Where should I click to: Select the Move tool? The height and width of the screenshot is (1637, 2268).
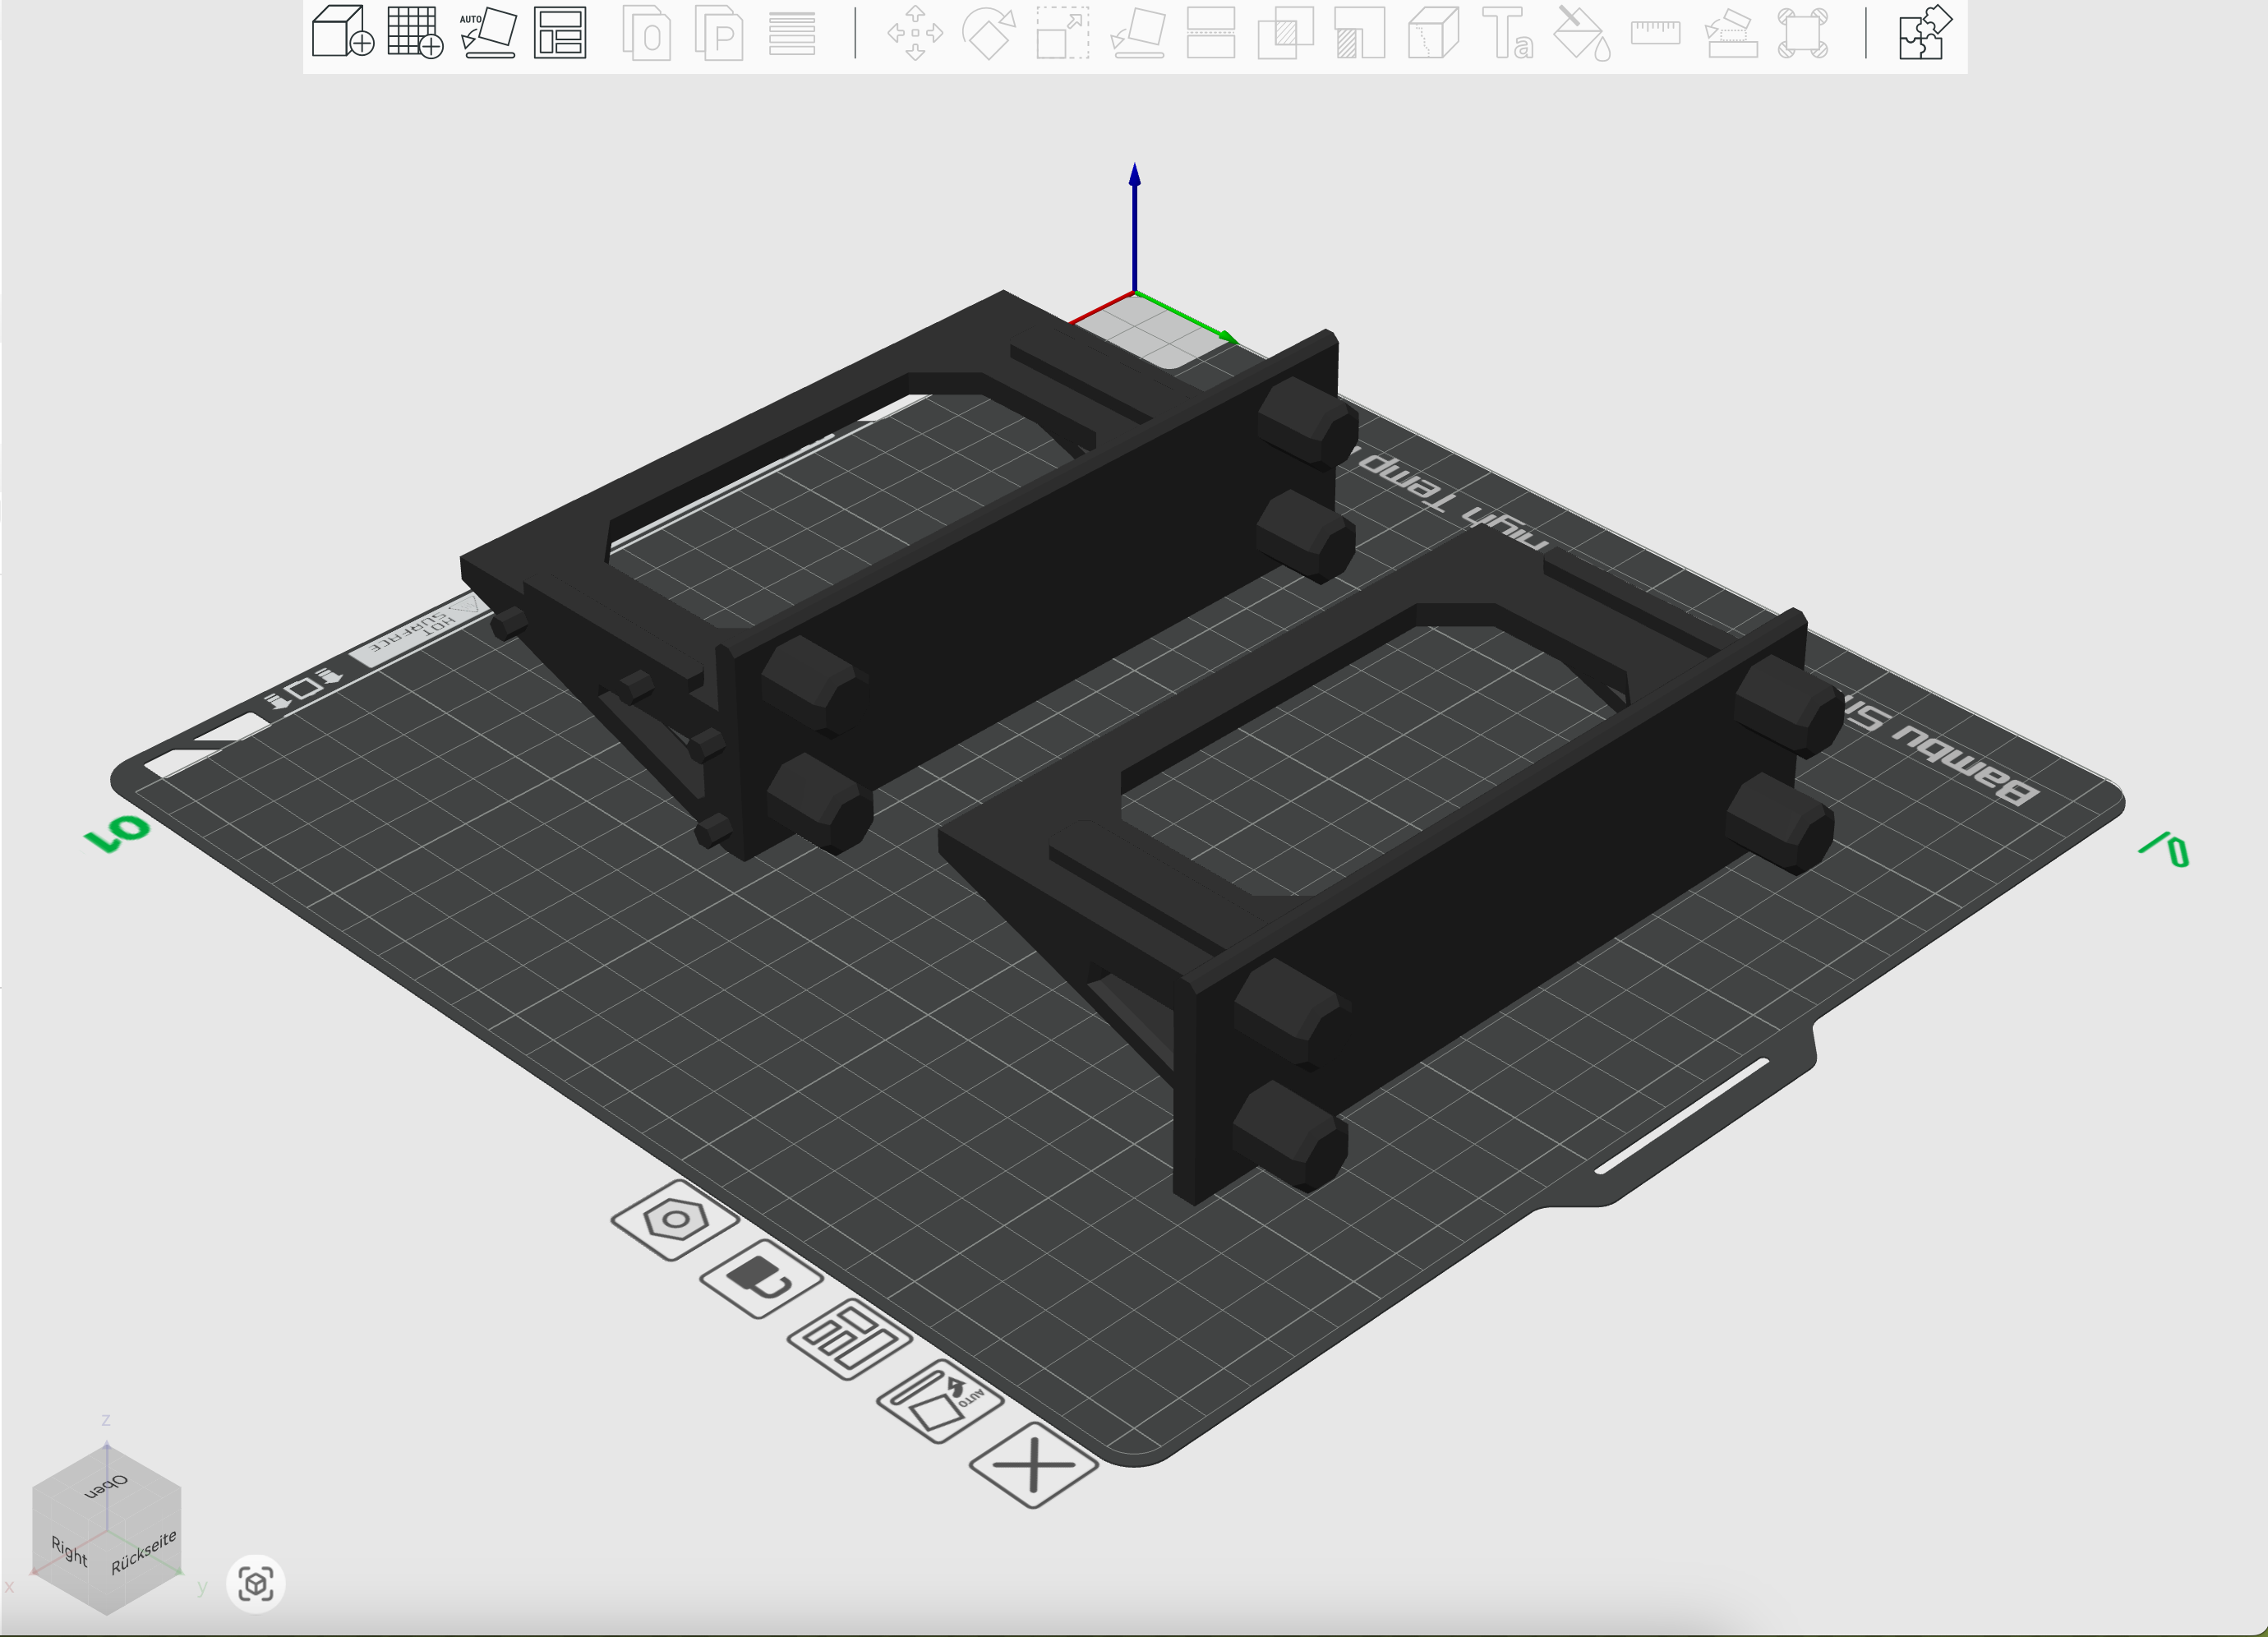(915, 32)
